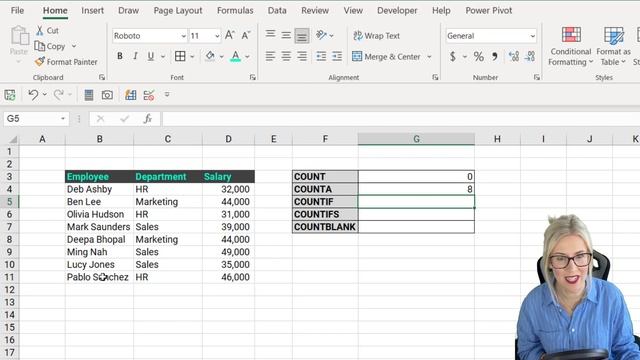640x360 pixels.
Task: Align text left
Action: click(270, 56)
